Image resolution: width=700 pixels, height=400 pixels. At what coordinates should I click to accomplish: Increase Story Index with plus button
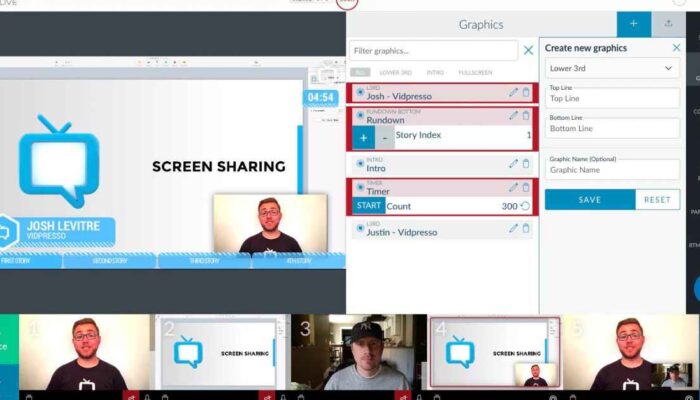363,138
